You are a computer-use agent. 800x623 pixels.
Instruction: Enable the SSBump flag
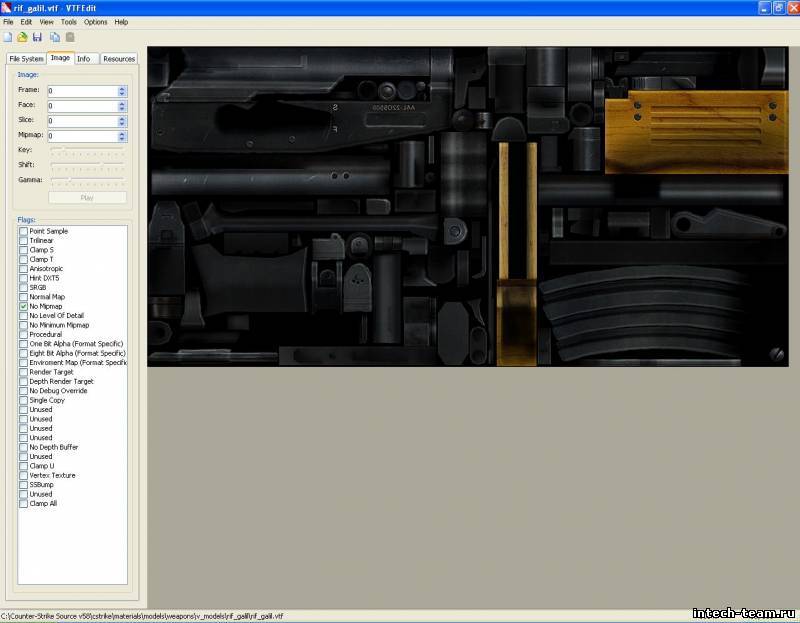23,485
